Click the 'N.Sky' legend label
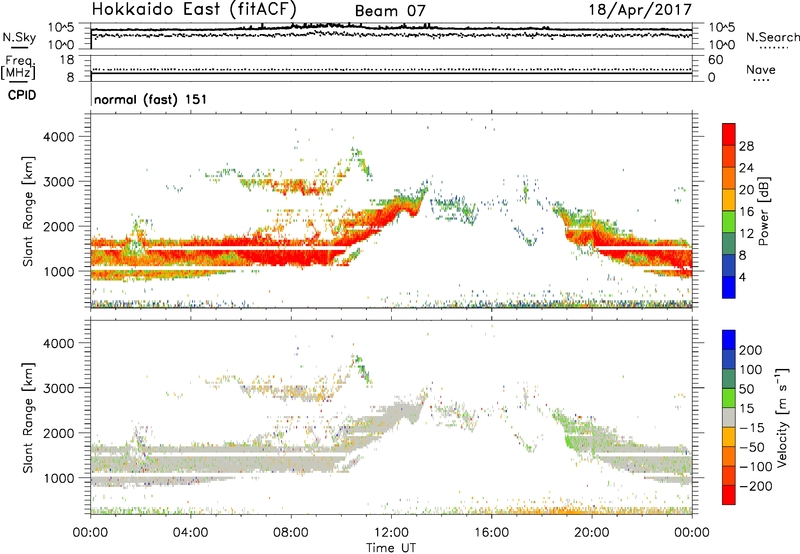 (x=19, y=37)
